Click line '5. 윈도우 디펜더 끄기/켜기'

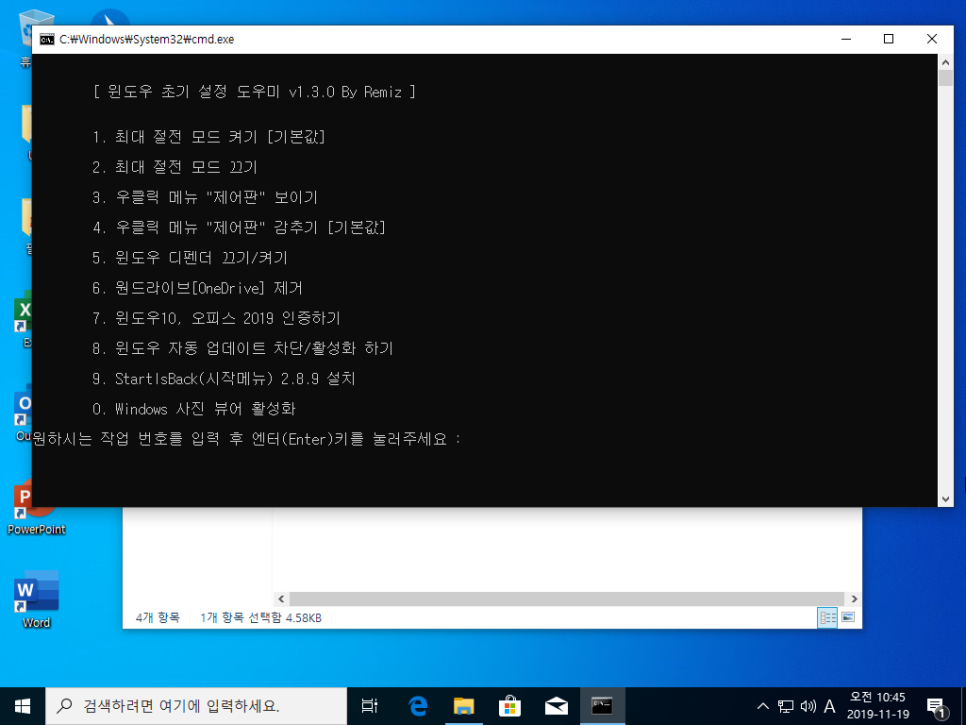pyautogui.click(x=190, y=257)
